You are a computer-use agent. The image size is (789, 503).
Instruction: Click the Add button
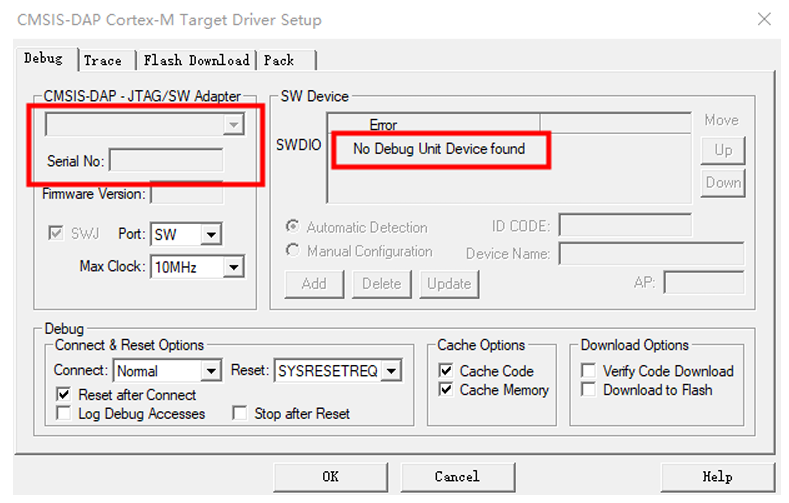click(x=314, y=284)
